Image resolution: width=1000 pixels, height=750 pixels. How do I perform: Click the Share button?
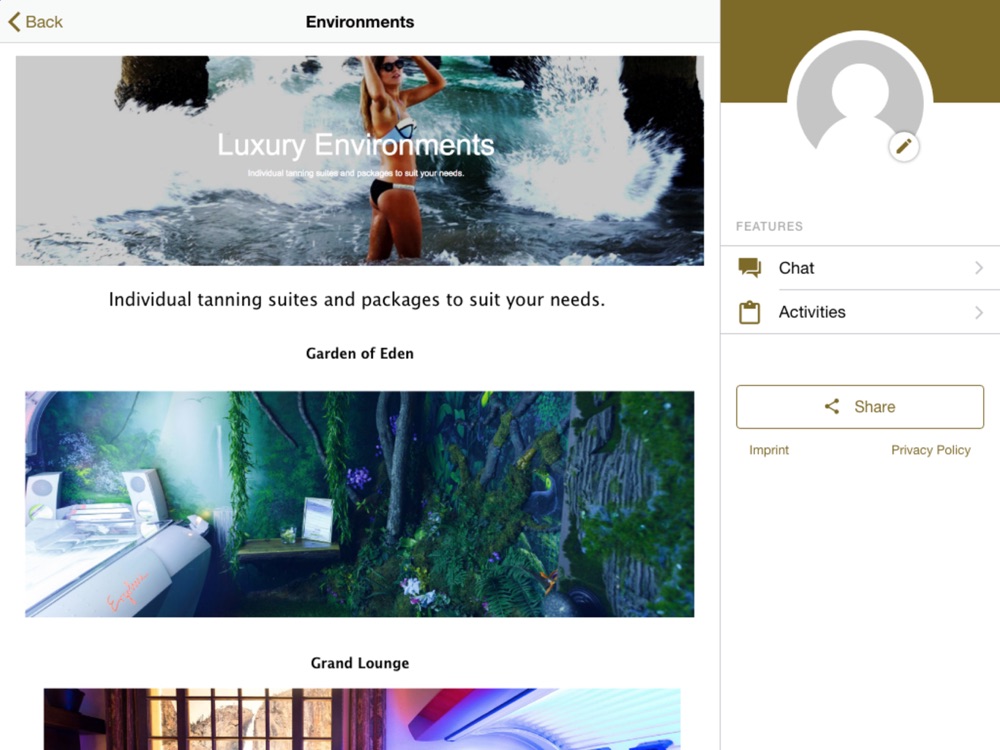point(860,407)
